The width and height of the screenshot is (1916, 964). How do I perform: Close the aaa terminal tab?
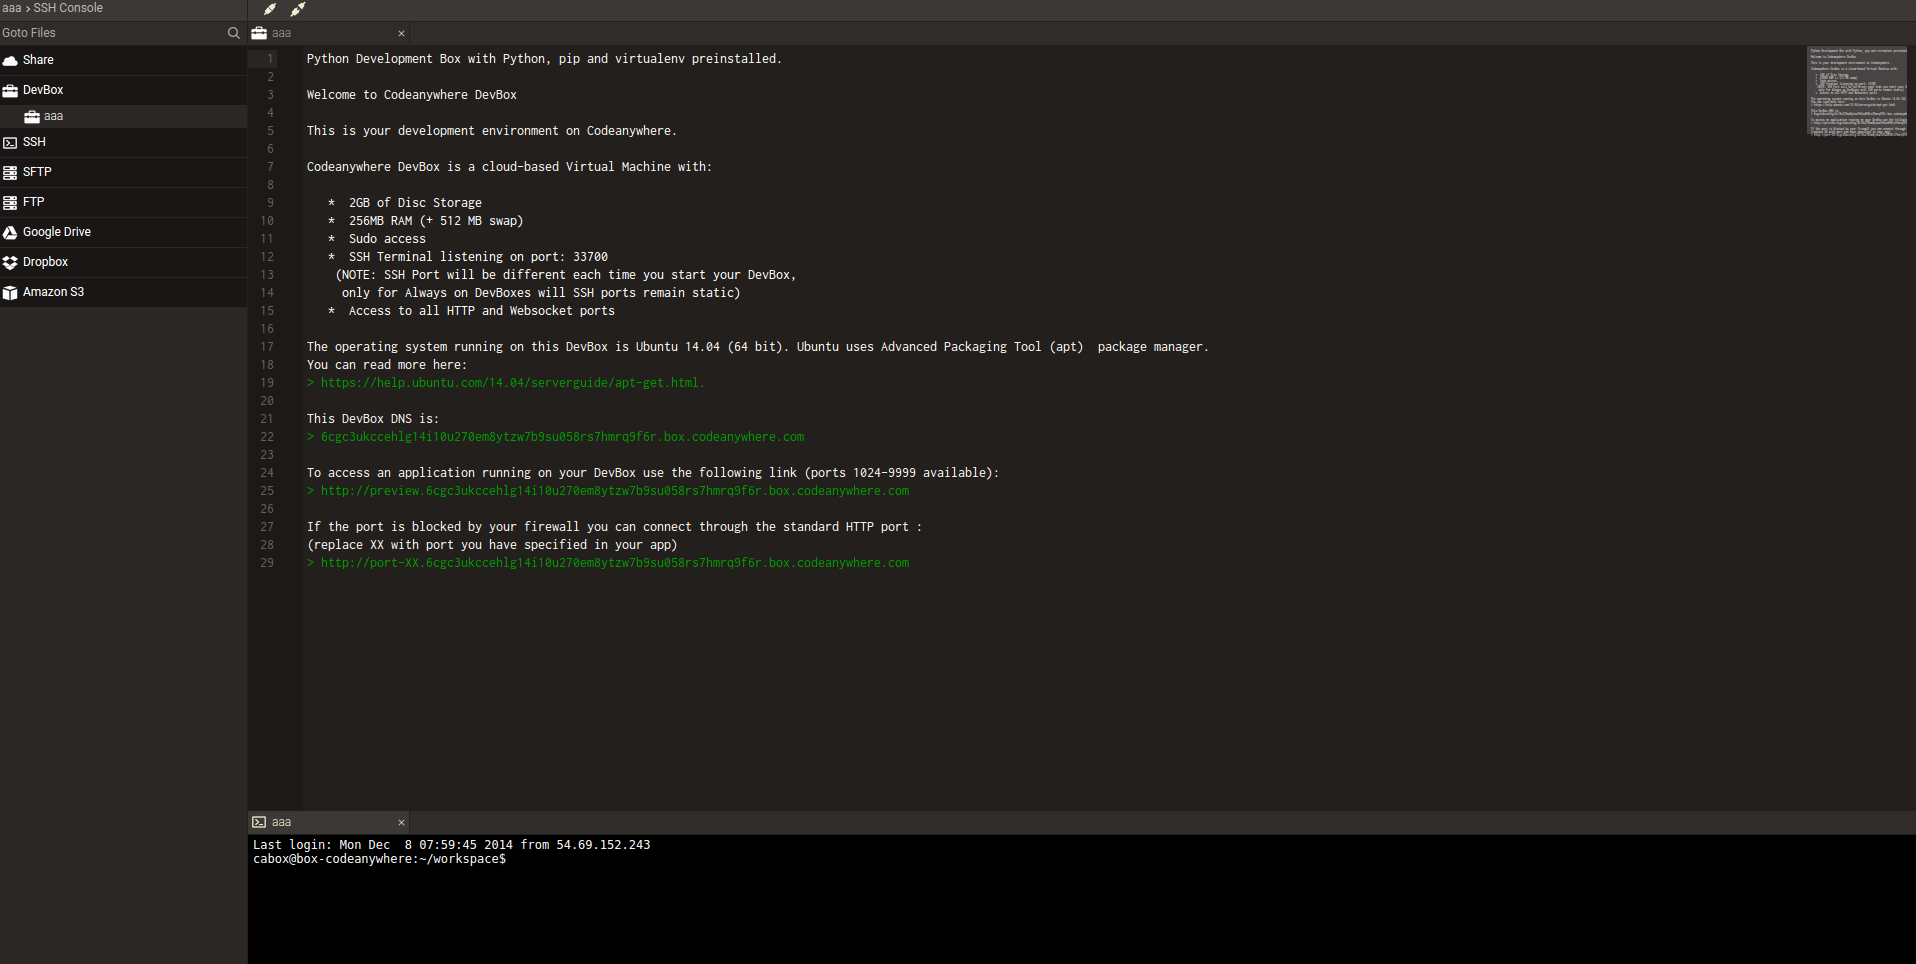(x=401, y=823)
